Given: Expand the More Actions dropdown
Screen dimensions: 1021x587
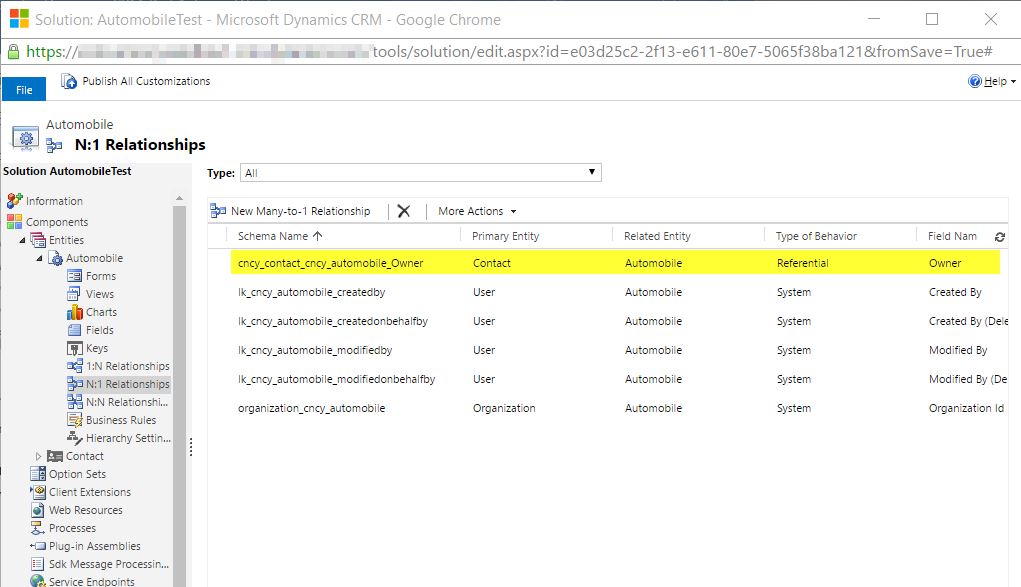Looking at the screenshot, I should click(477, 211).
